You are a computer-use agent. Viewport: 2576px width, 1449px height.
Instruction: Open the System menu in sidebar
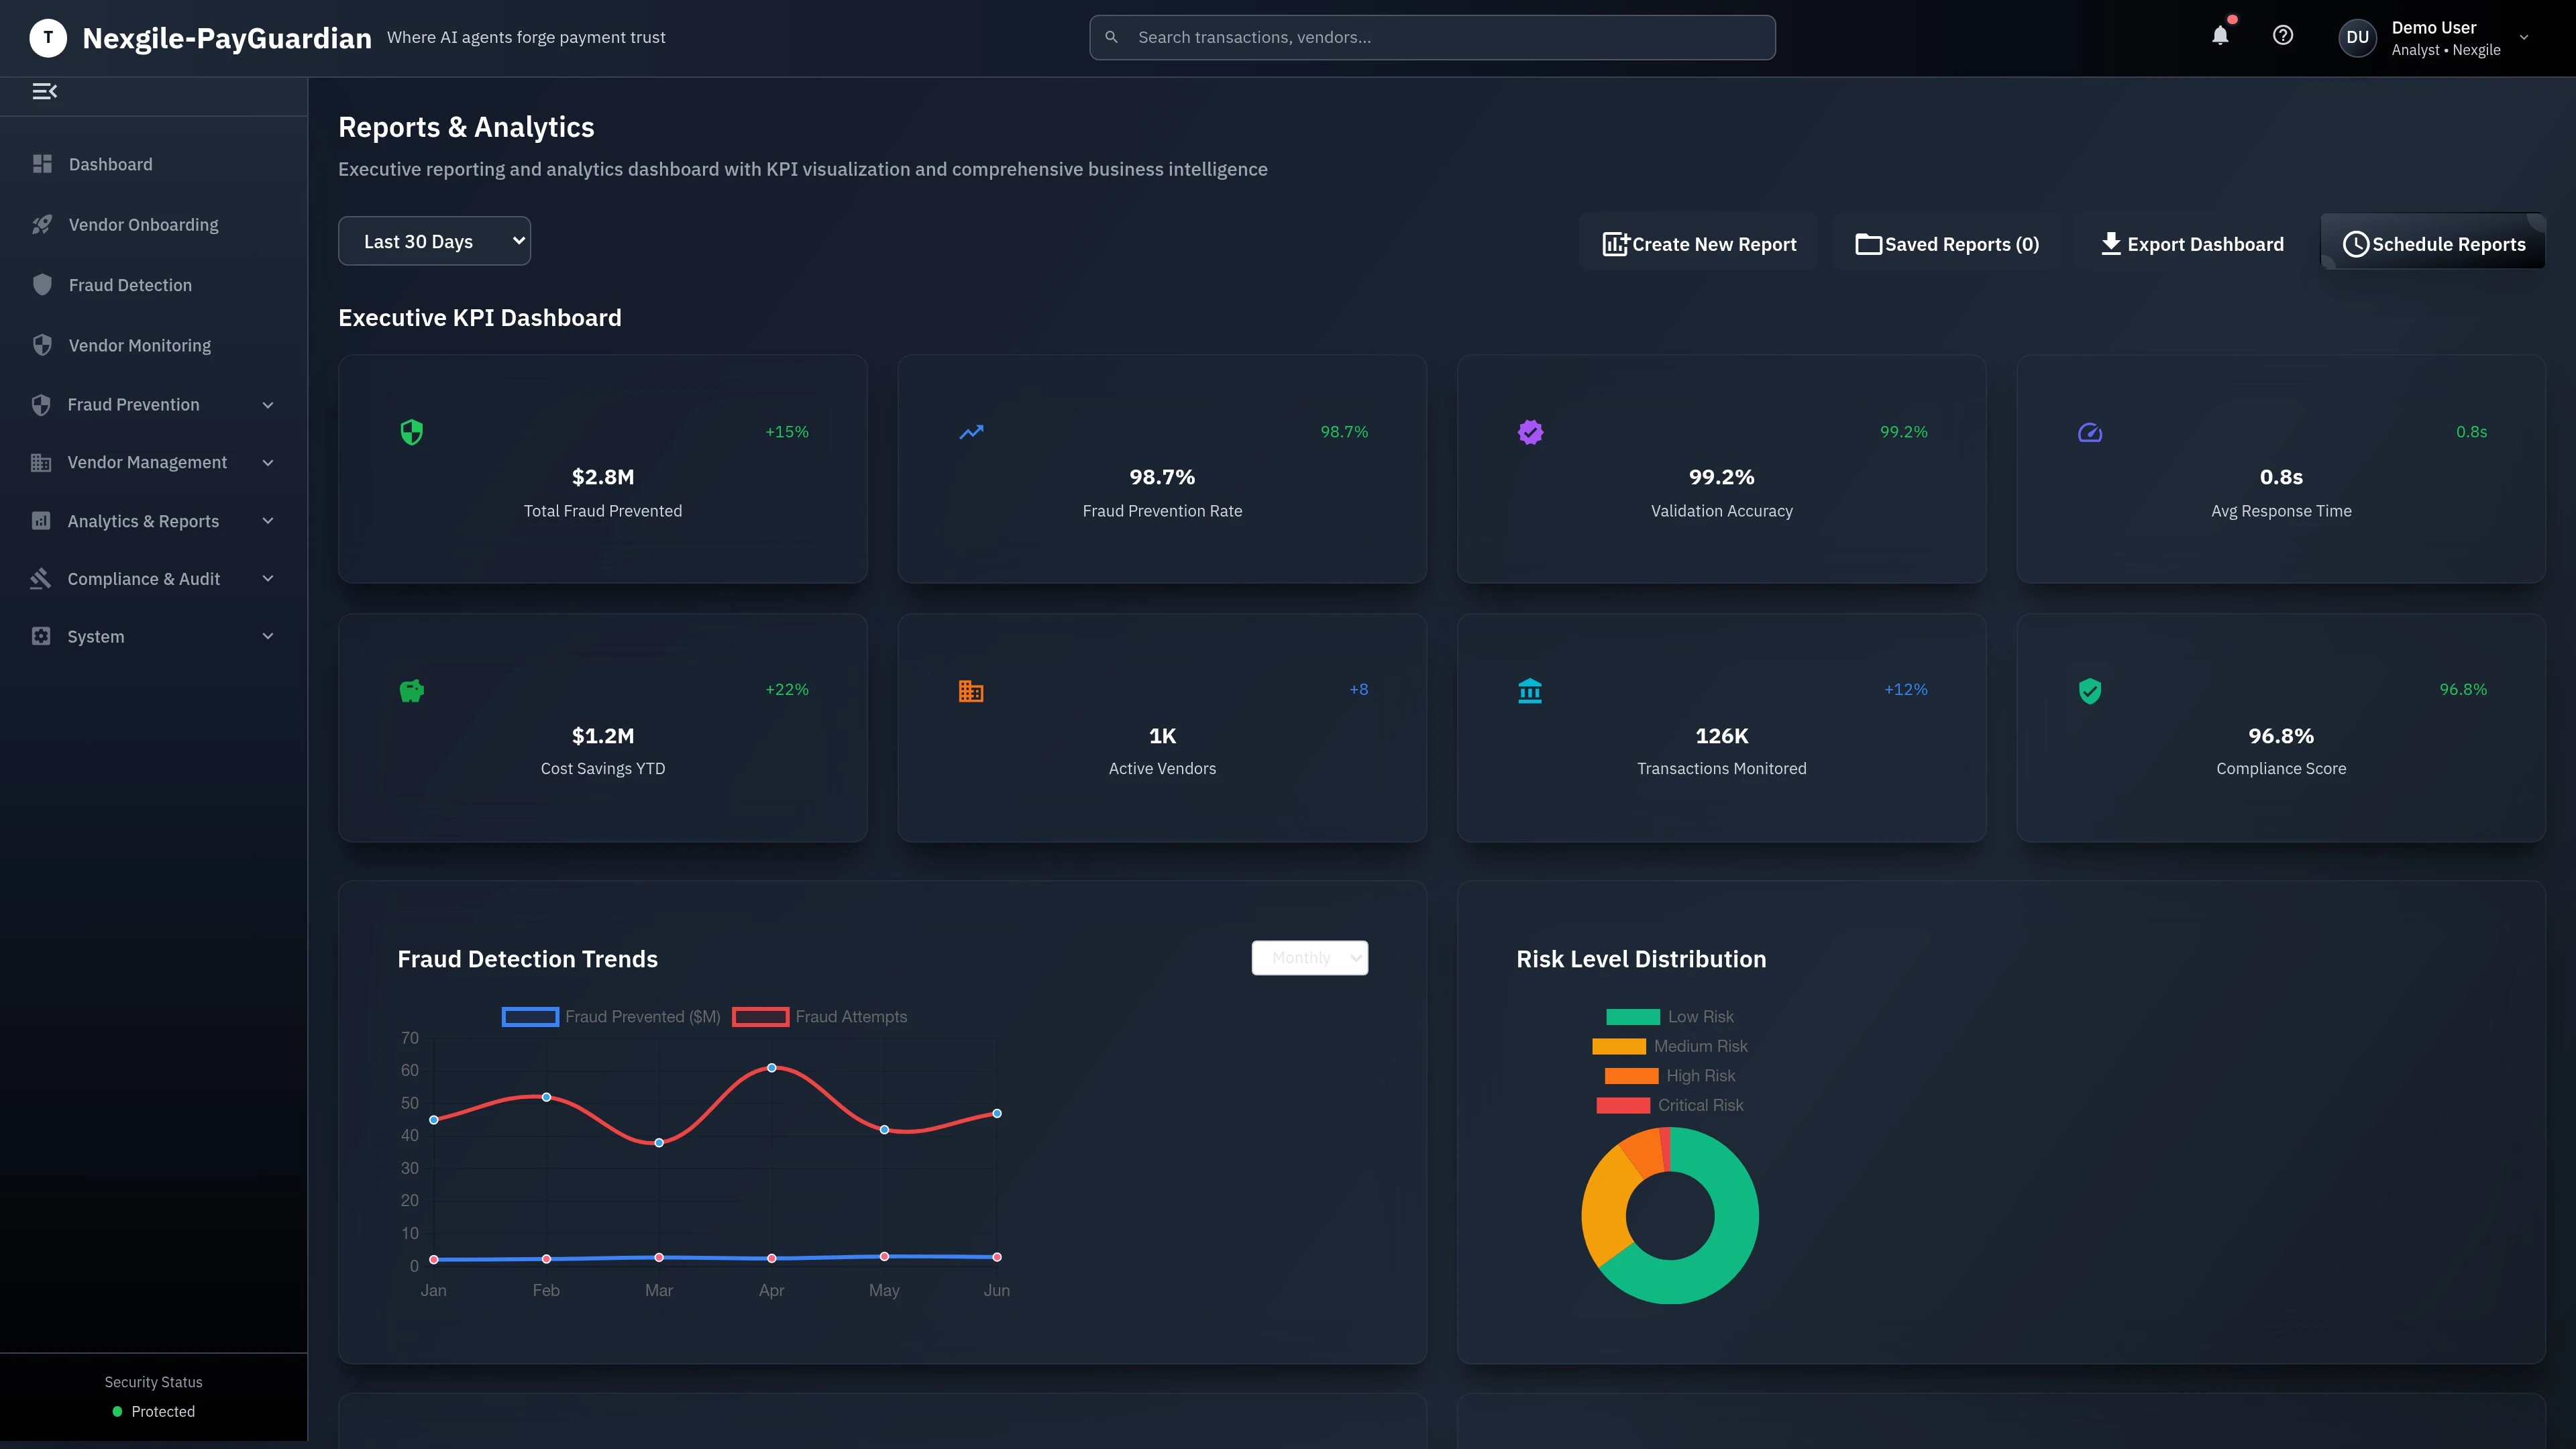coord(95,635)
